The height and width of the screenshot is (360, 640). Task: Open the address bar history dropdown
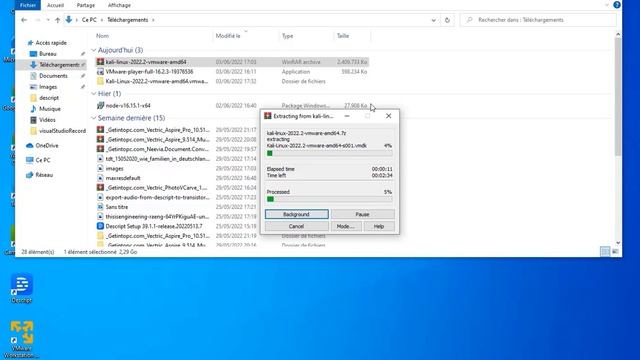pyautogui.click(x=433, y=20)
